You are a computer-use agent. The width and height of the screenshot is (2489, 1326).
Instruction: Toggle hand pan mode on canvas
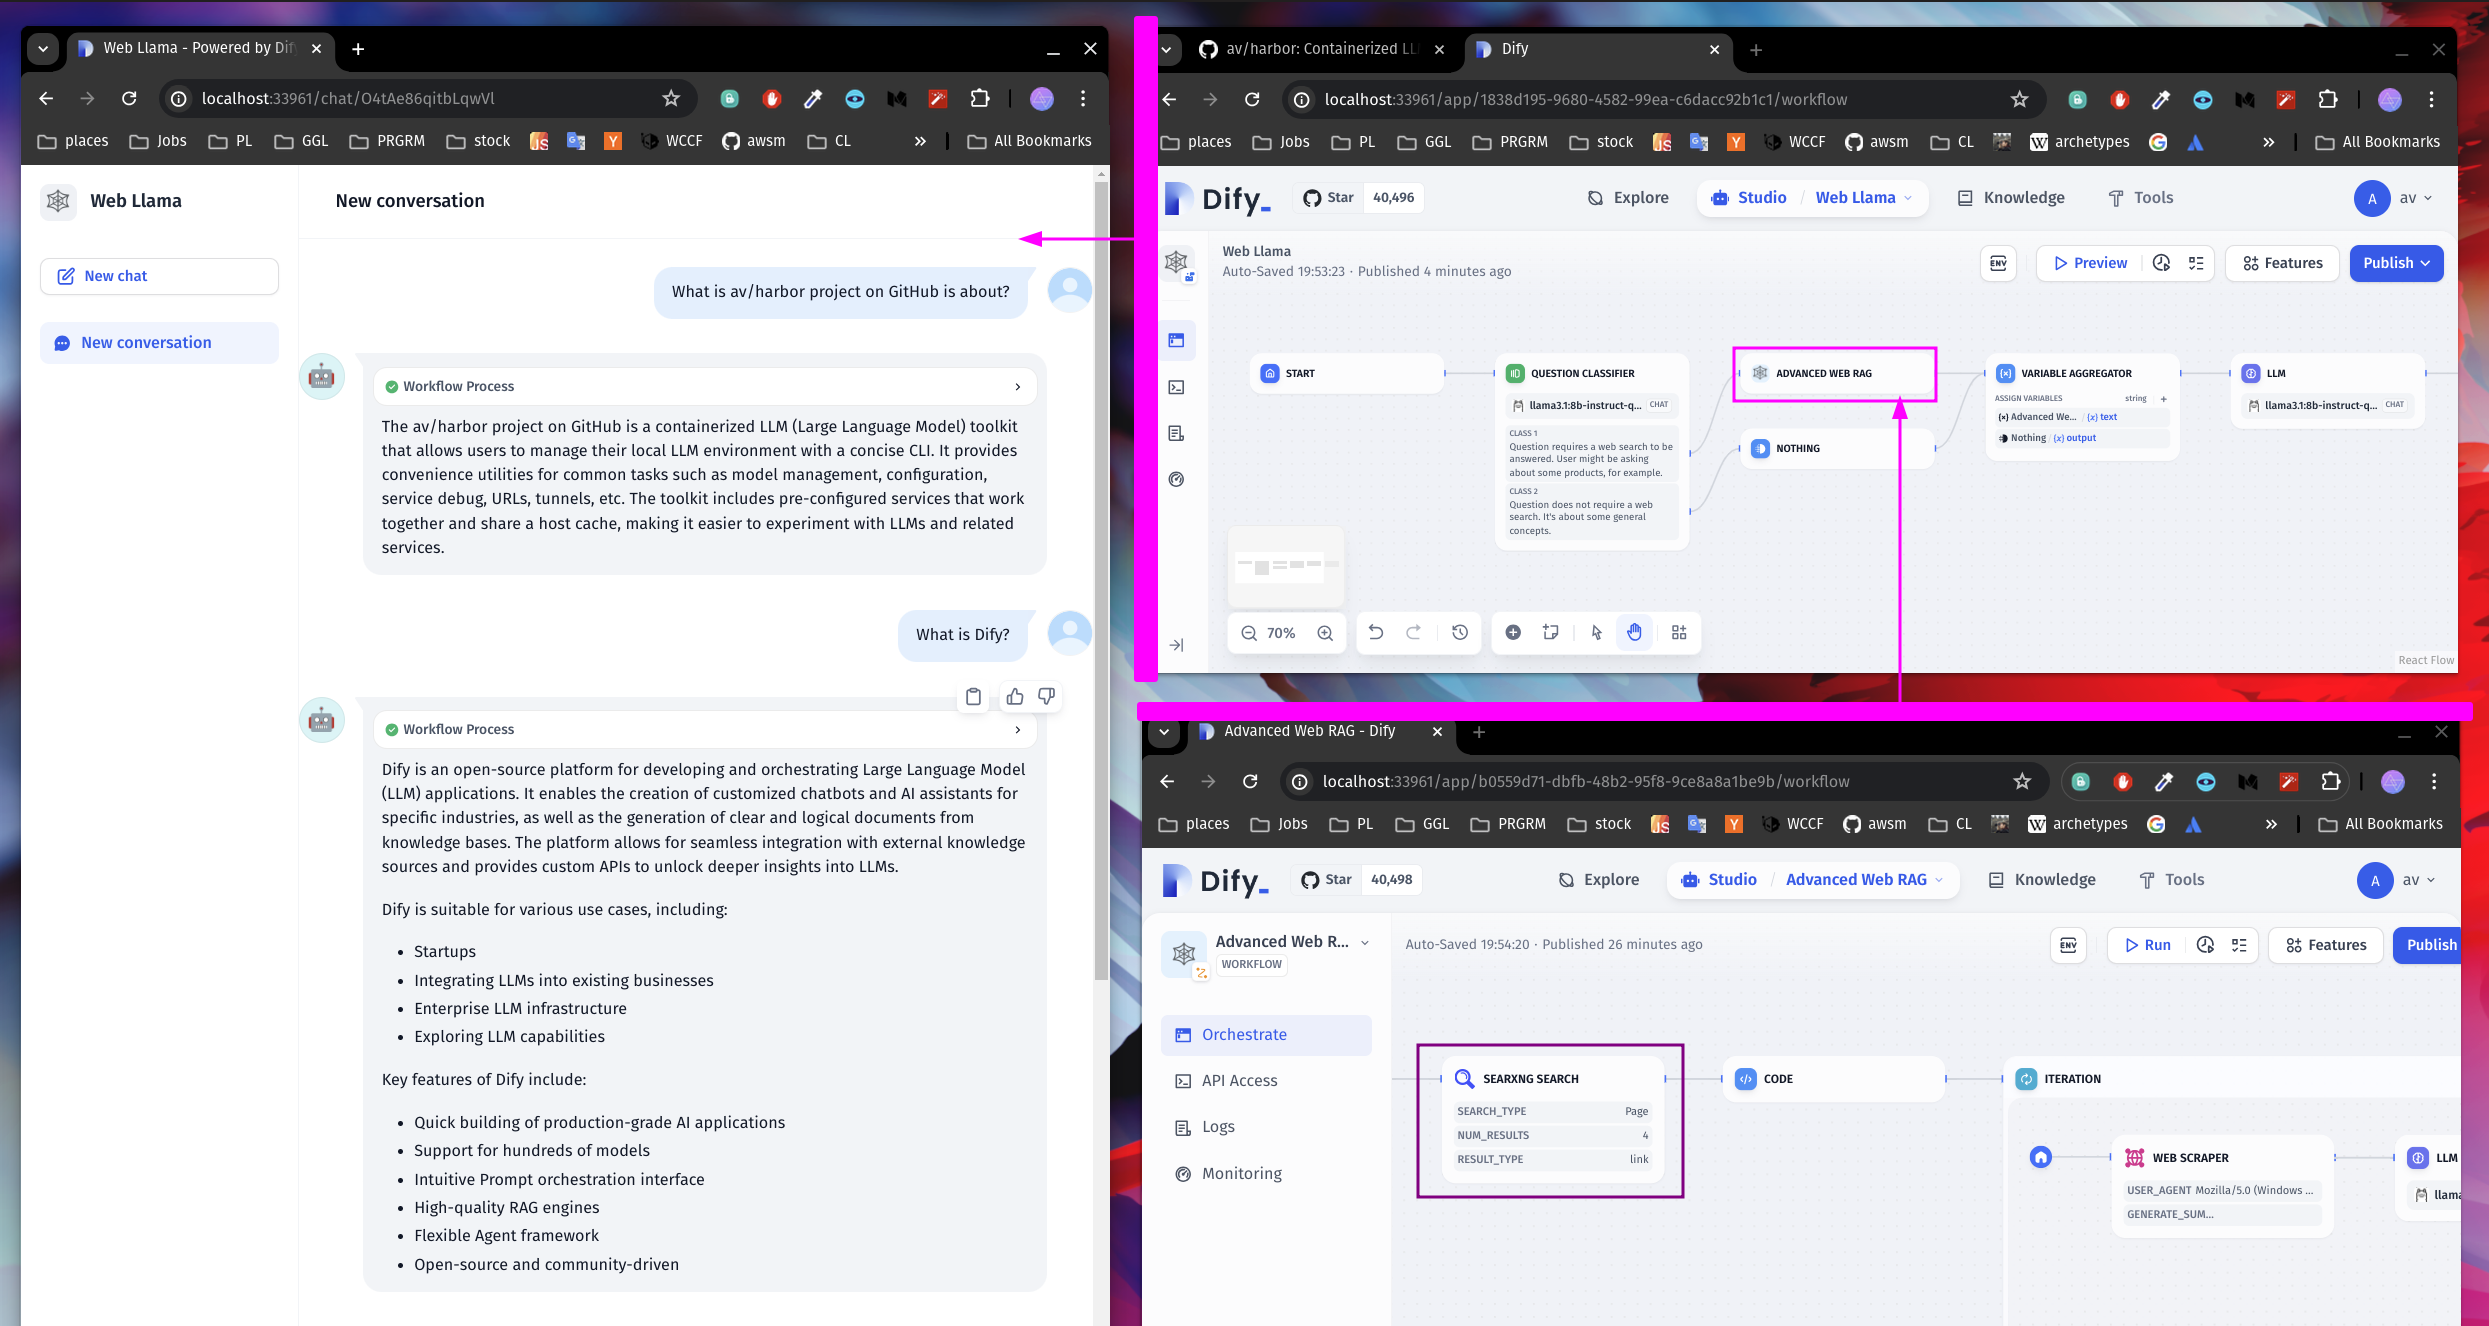point(1634,632)
